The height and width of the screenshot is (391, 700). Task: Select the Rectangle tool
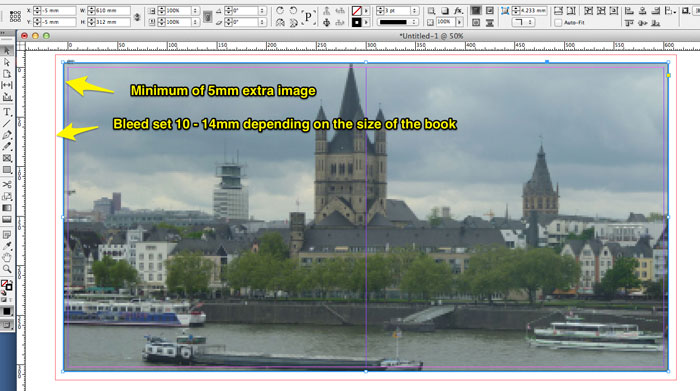tap(7, 170)
